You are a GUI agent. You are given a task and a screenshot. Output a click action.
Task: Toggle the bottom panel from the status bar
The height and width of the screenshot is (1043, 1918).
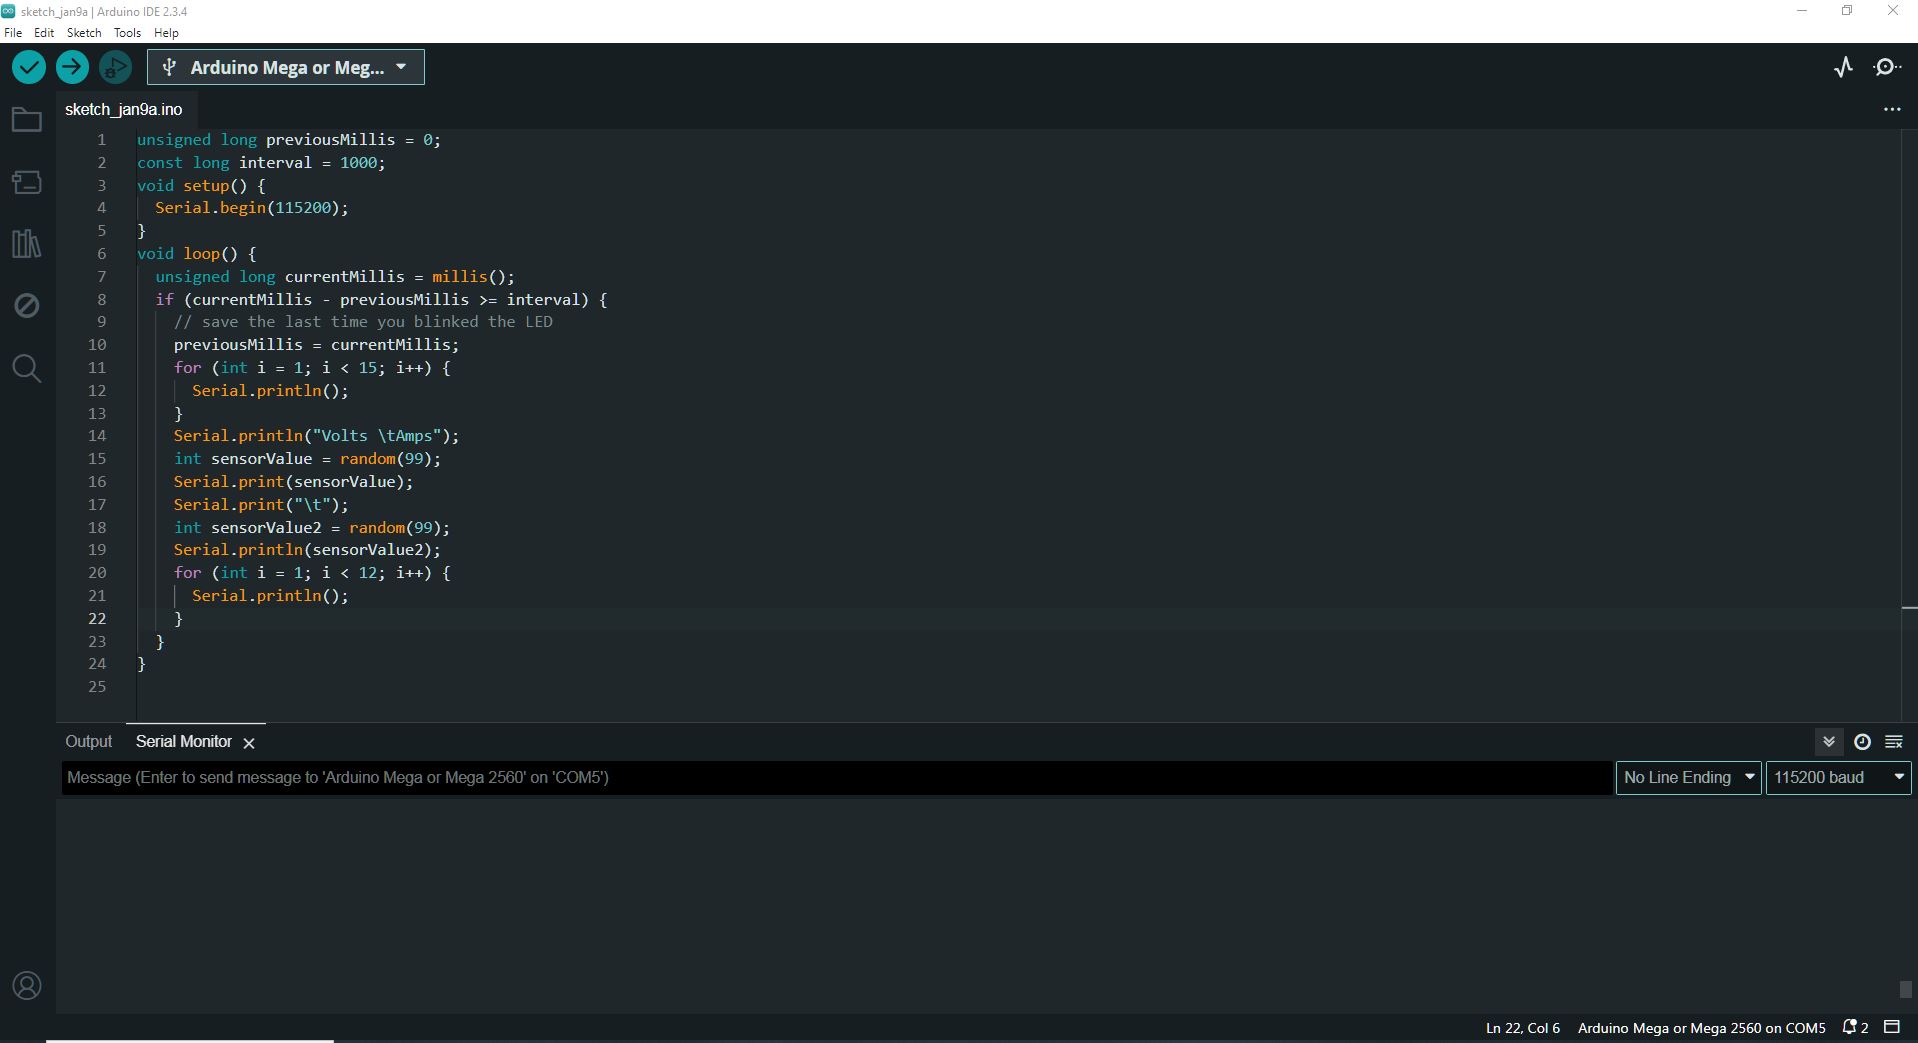(1891, 1027)
